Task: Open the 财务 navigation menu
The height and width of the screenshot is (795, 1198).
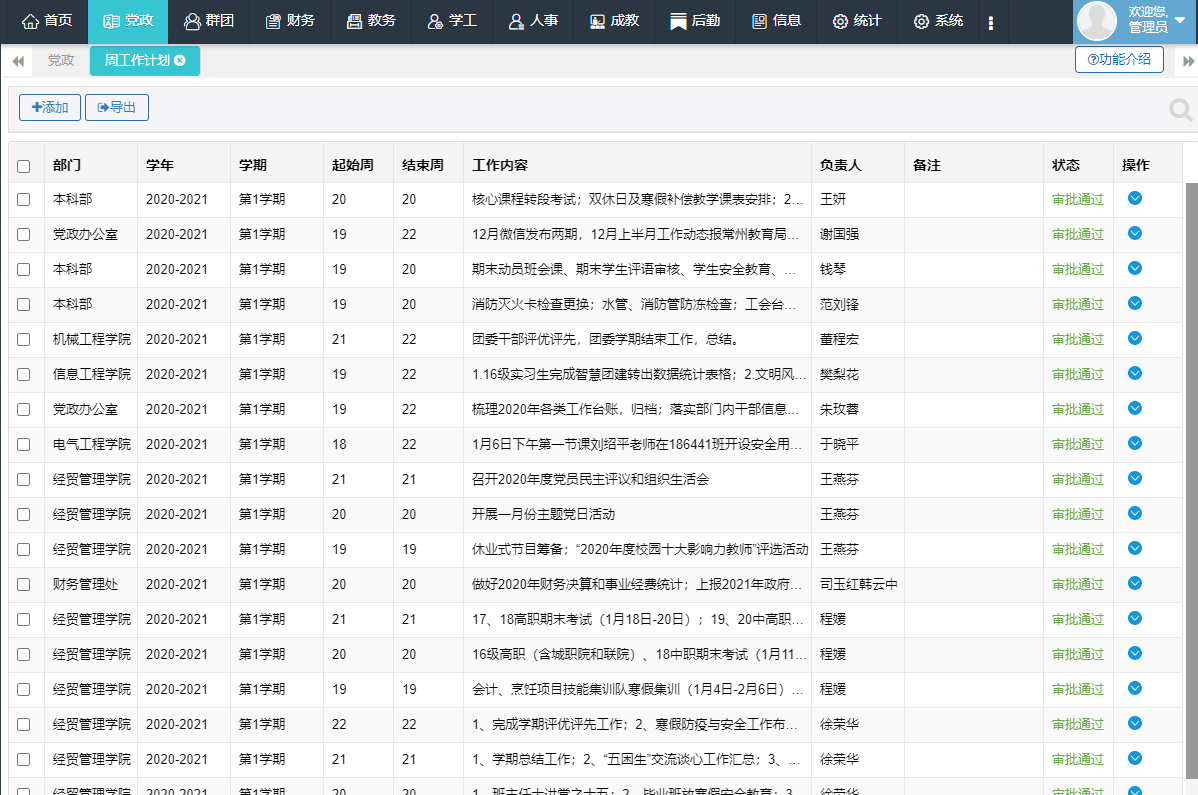Action: click(290, 21)
